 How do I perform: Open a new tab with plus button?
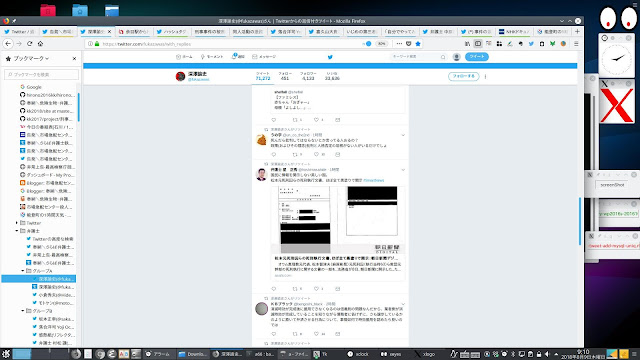[577, 31]
